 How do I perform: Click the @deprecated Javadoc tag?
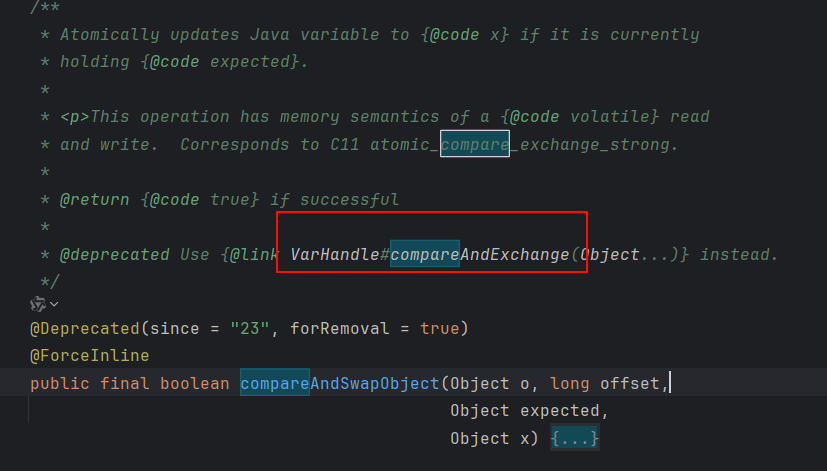[x=114, y=255]
